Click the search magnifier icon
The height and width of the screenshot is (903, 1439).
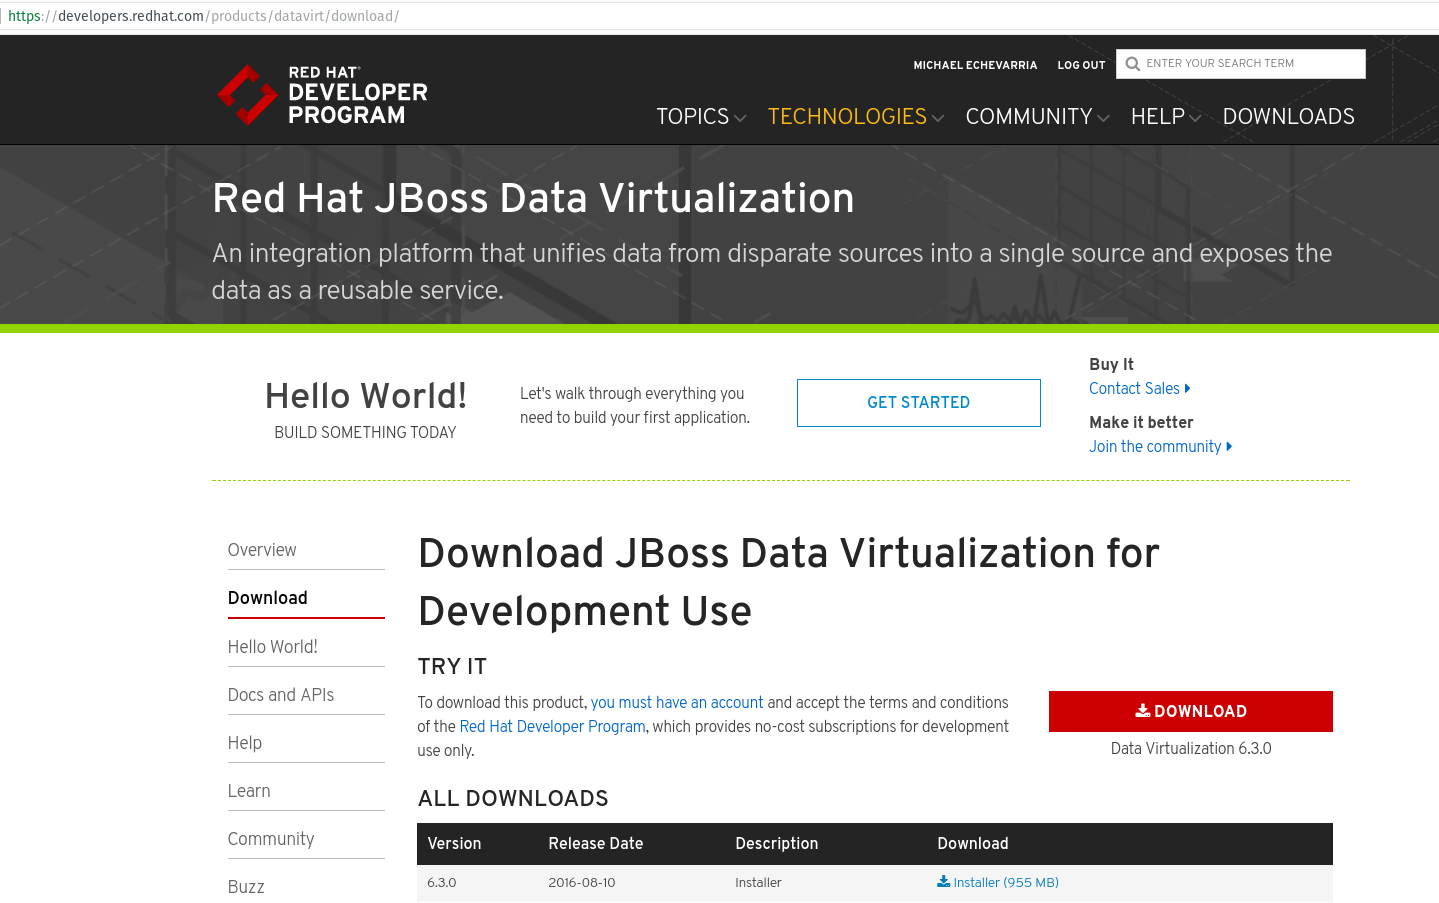tap(1132, 64)
